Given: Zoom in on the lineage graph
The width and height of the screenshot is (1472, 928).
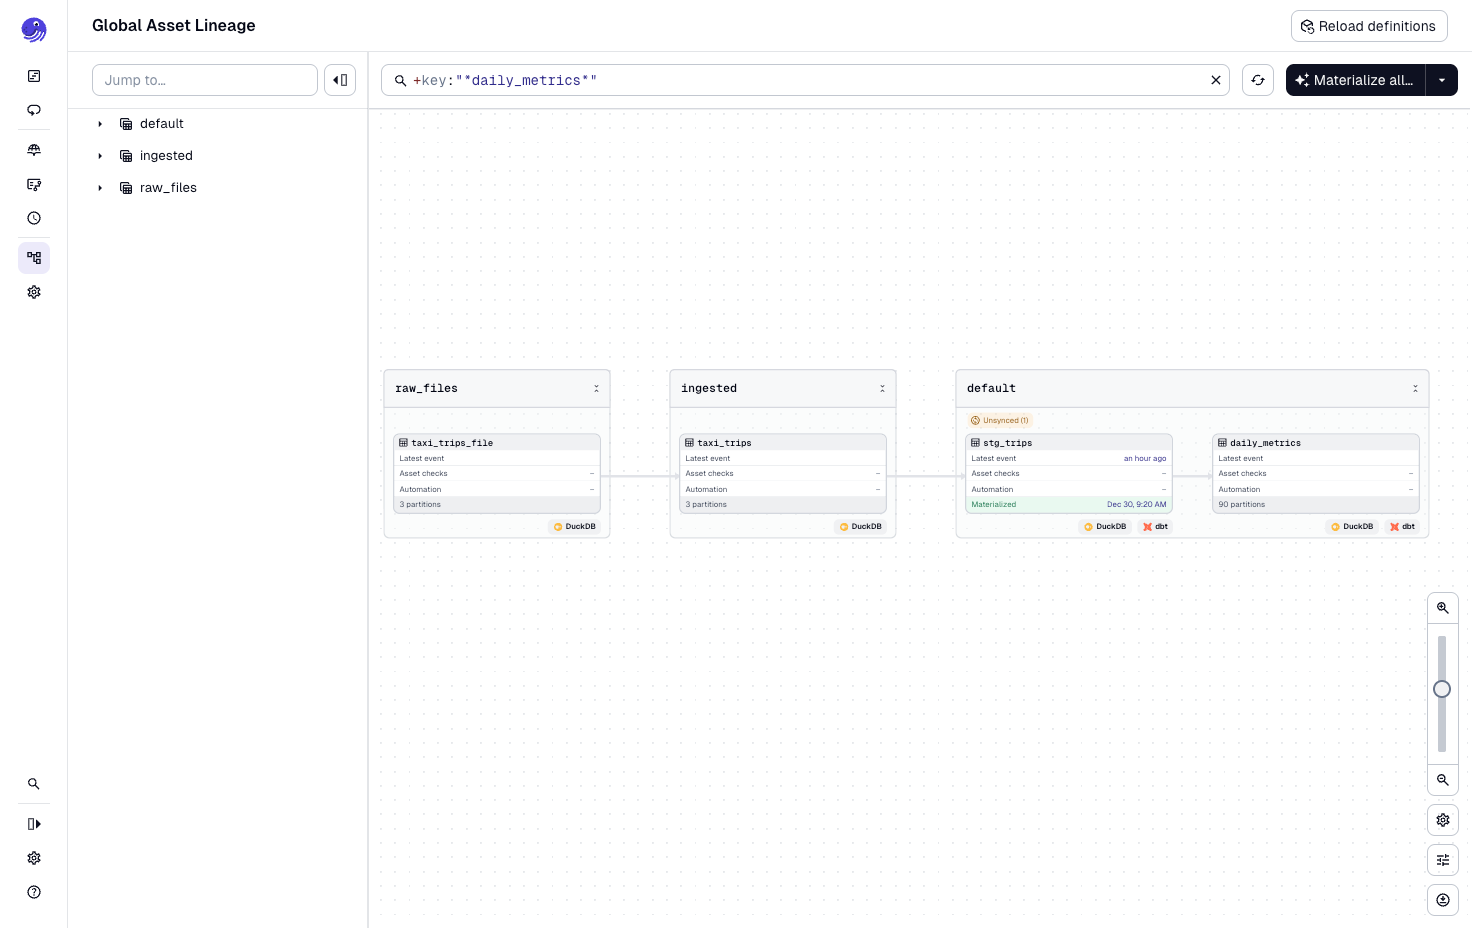Looking at the screenshot, I should click(x=1443, y=607).
